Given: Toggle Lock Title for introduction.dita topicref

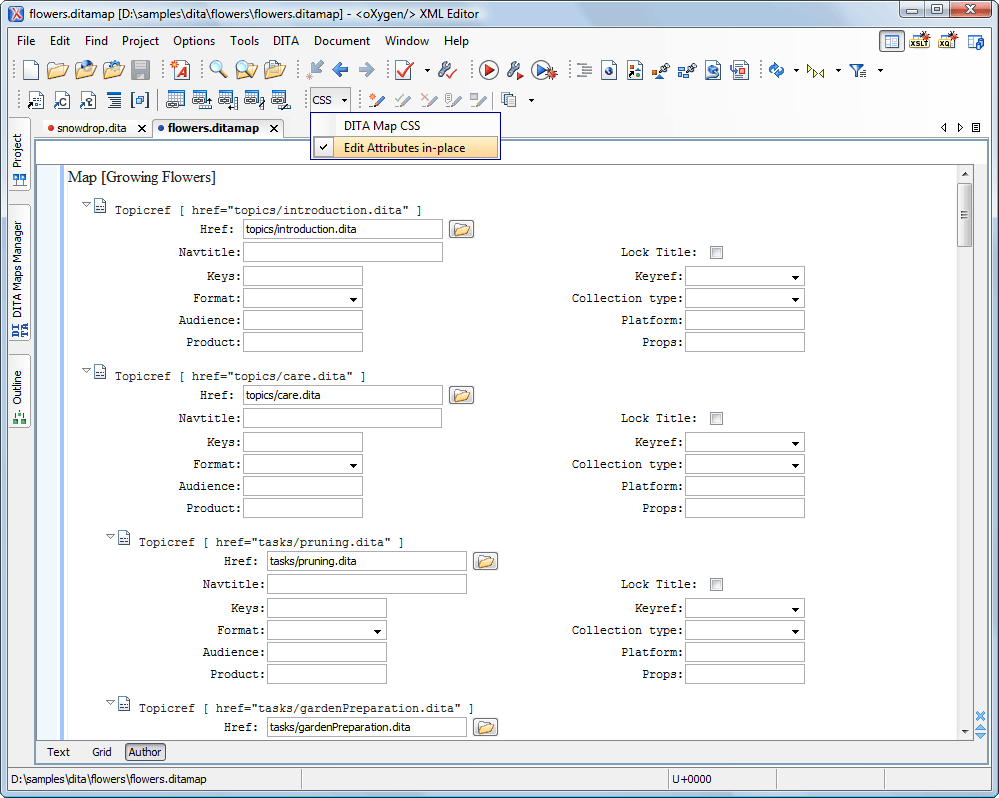Looking at the screenshot, I should [x=717, y=253].
